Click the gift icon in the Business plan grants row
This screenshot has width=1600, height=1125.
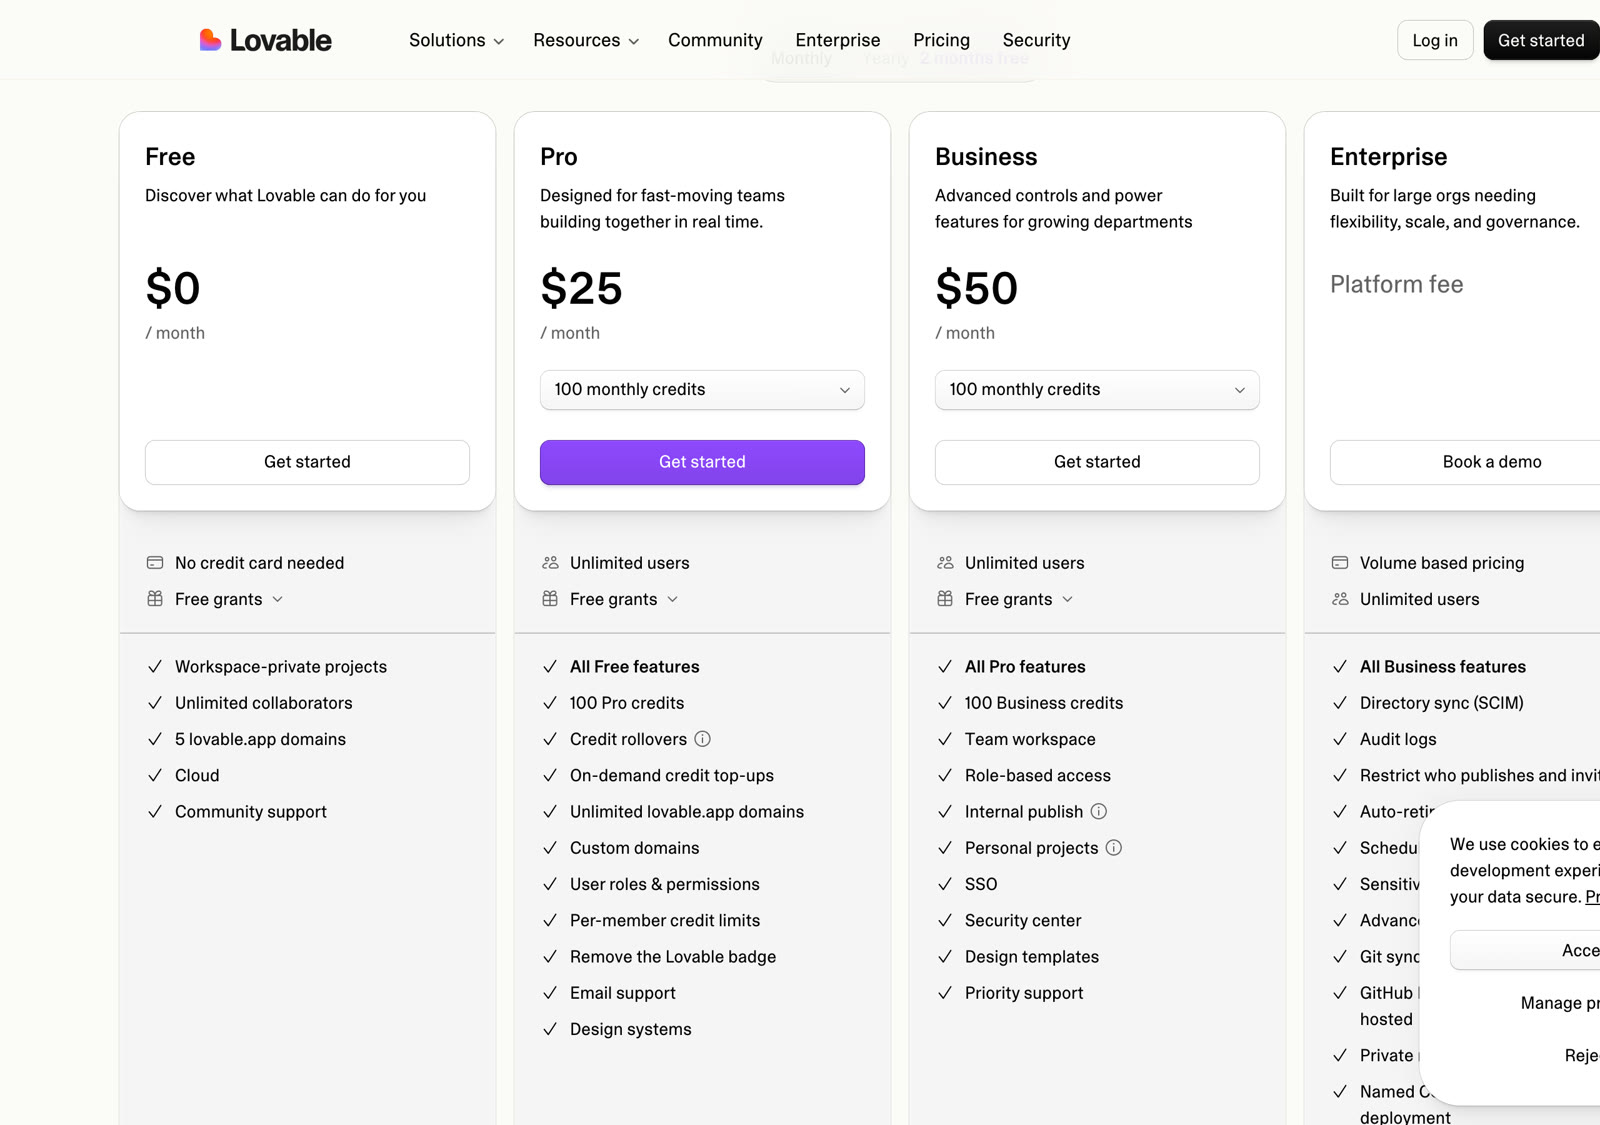[945, 599]
